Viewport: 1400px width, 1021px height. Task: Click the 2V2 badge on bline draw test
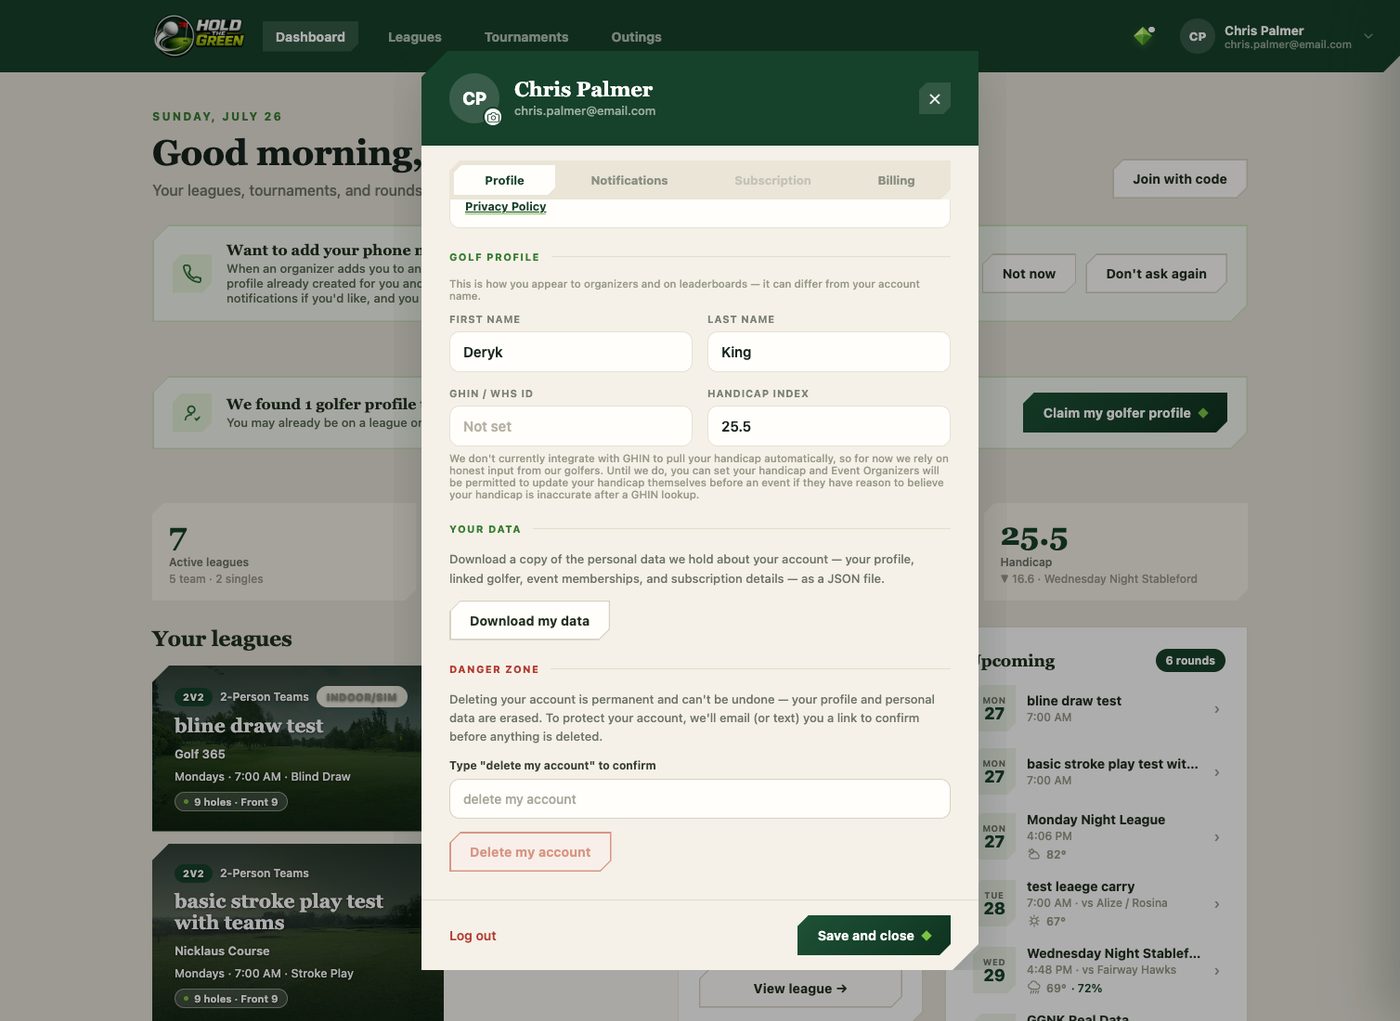point(193,697)
